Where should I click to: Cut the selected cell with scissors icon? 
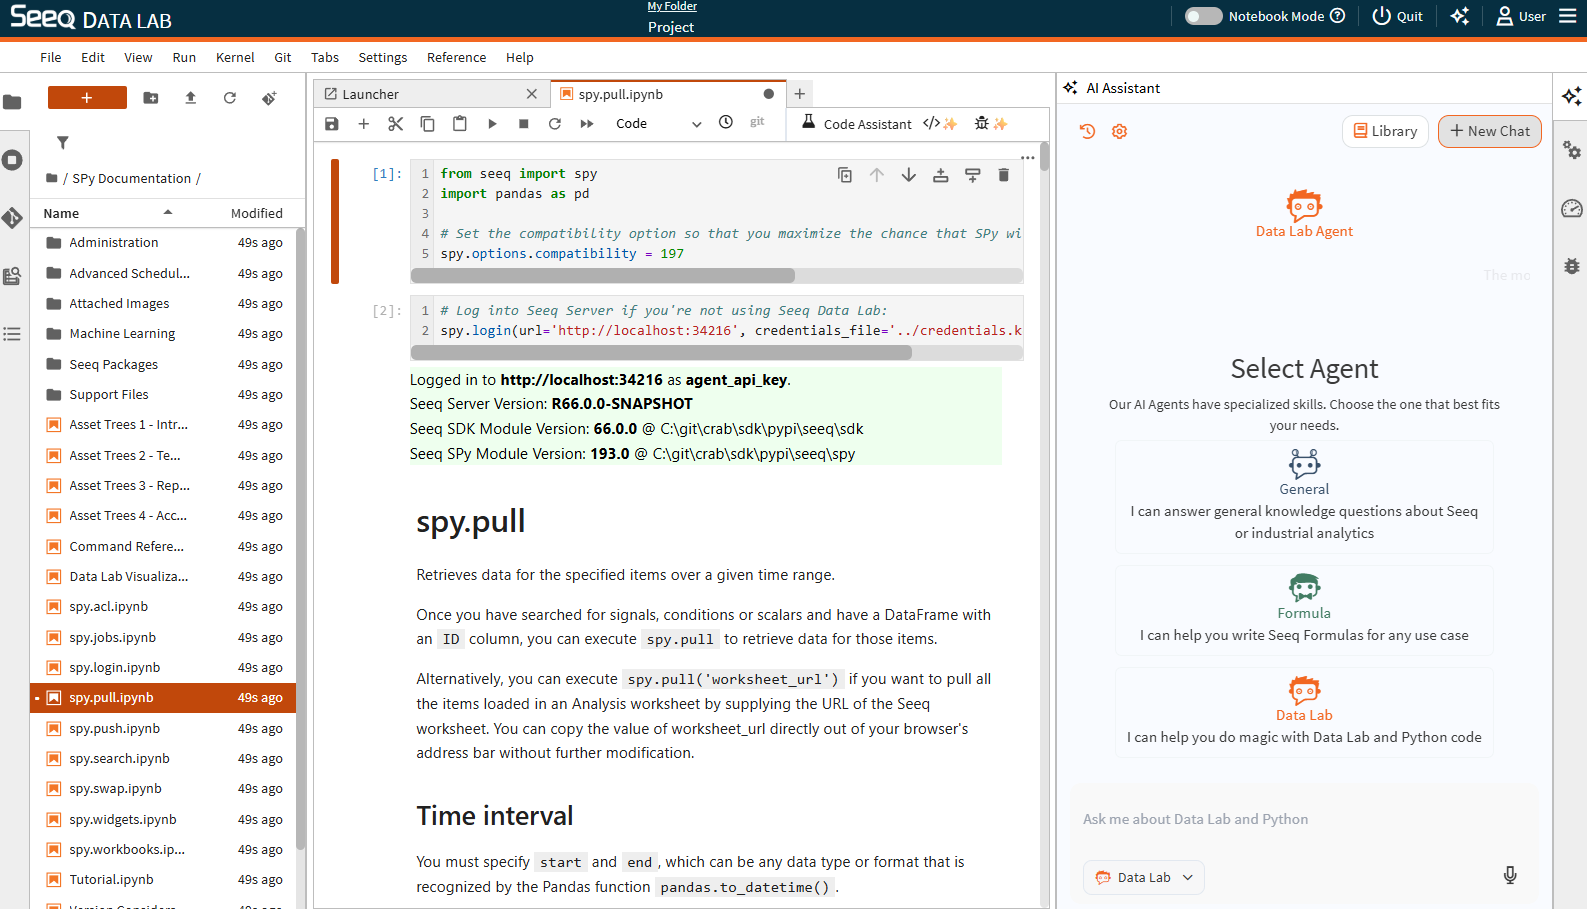(395, 123)
